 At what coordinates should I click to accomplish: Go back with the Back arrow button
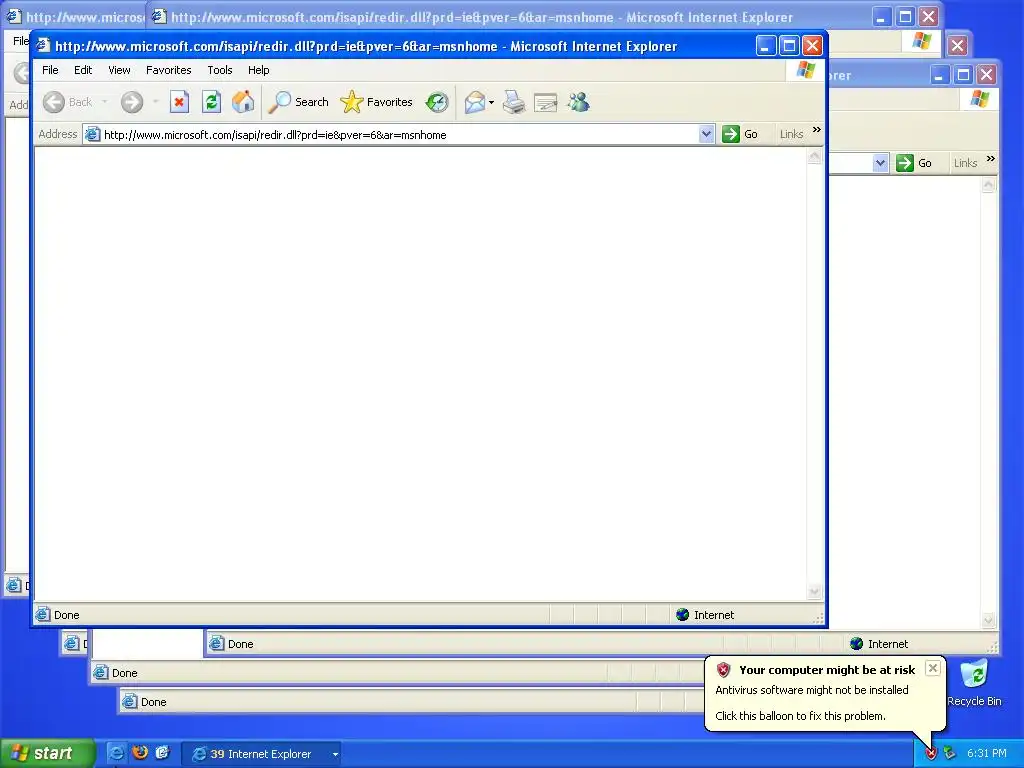68,102
